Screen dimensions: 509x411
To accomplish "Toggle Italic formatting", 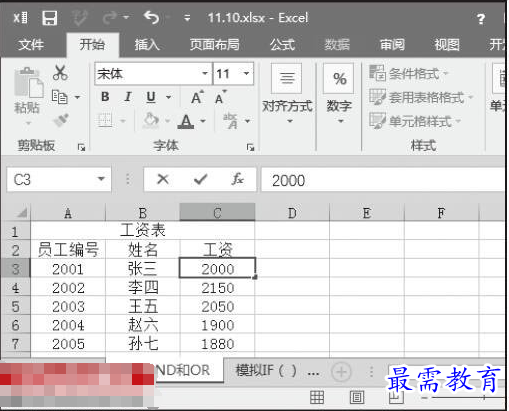I will [x=128, y=97].
